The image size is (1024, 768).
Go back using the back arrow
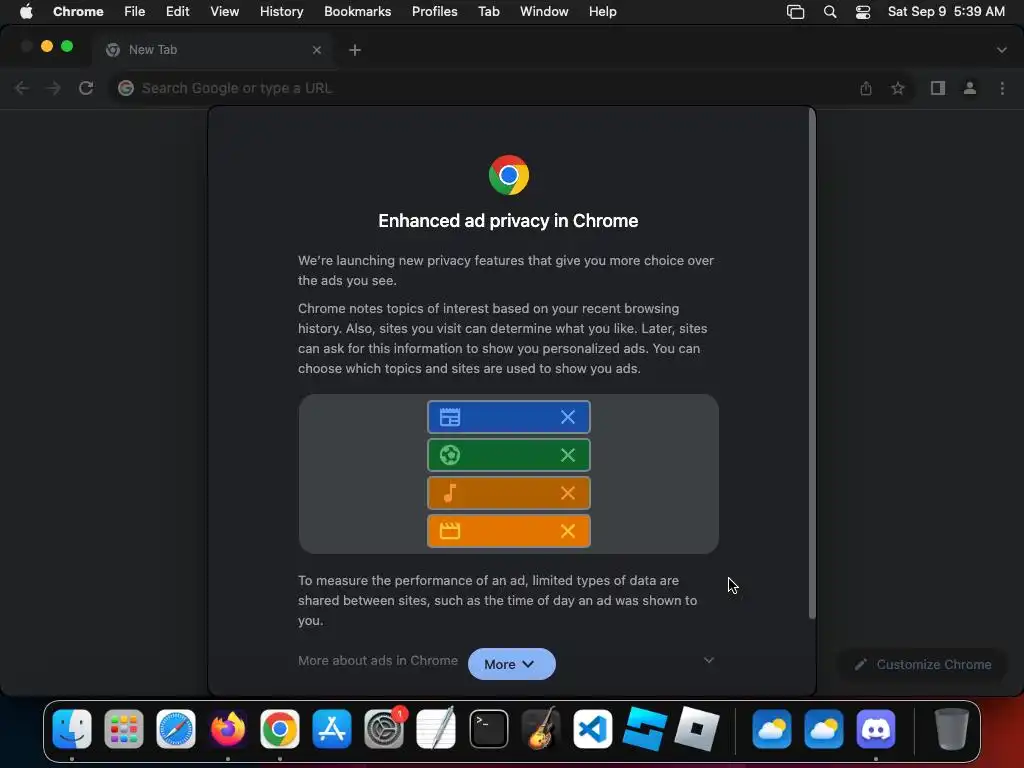click(22, 88)
